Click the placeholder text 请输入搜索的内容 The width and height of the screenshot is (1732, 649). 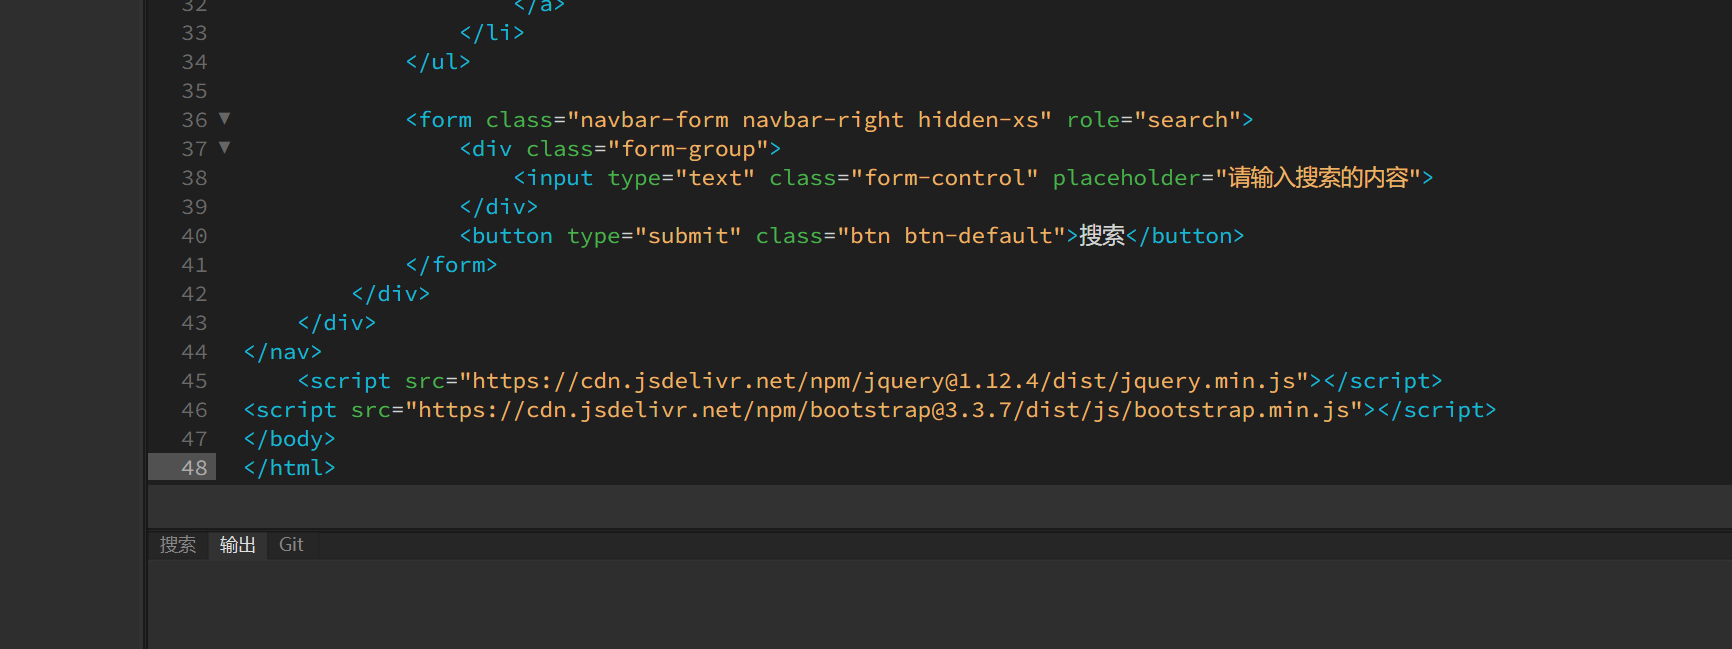point(1318,178)
